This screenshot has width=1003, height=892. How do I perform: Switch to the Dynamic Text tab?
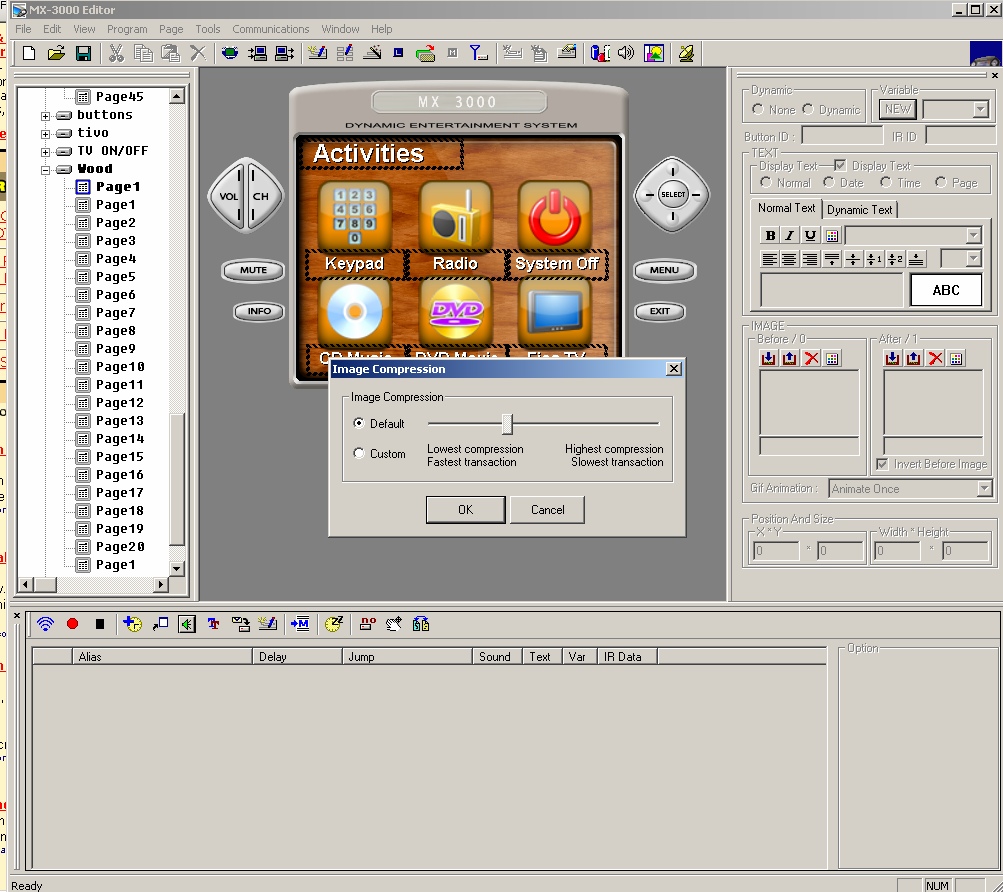pos(859,209)
